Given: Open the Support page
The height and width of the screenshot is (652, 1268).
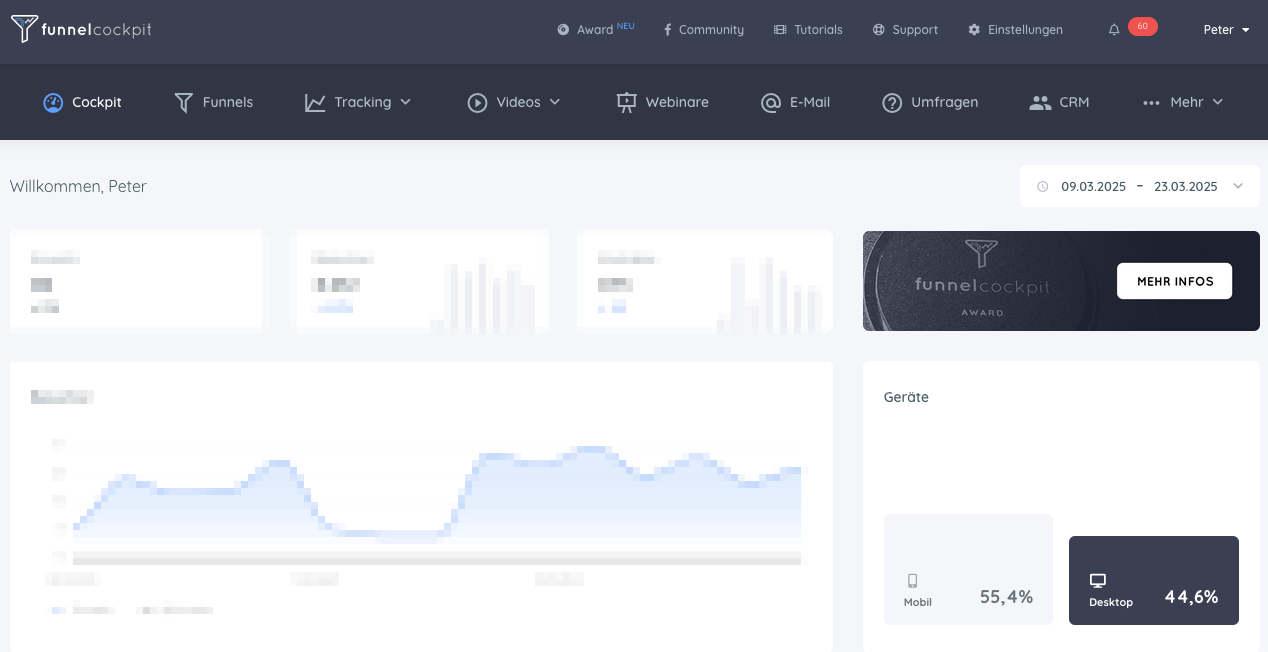Looking at the screenshot, I should (905, 30).
